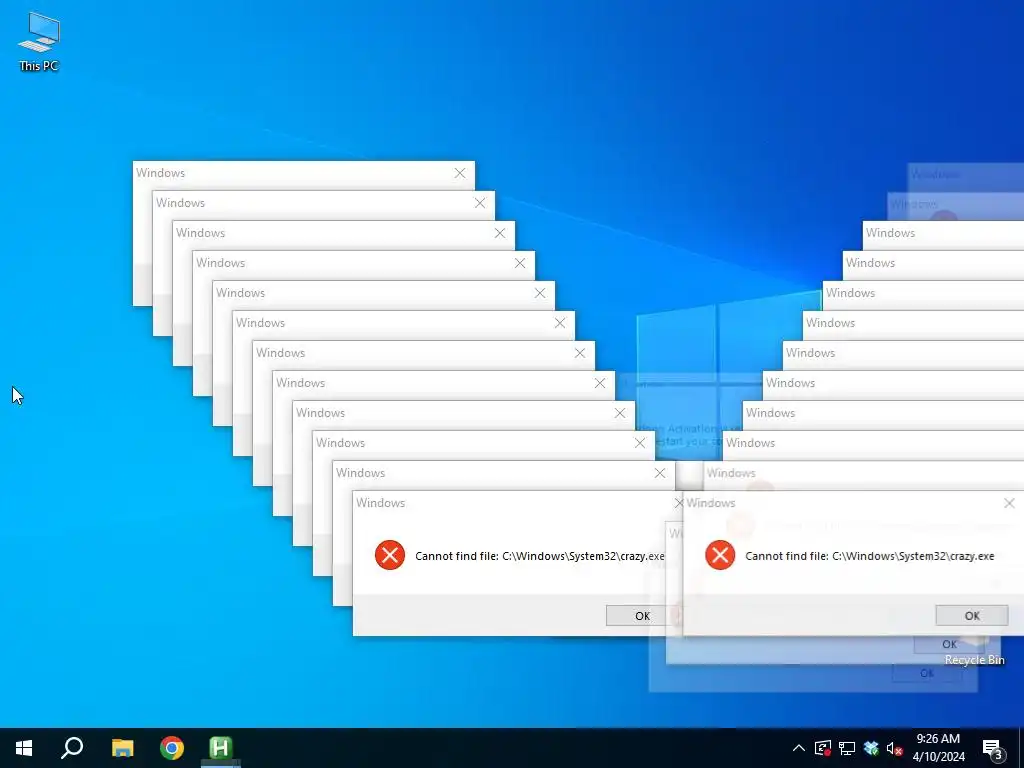Click red error icon in front left dialog

(x=390, y=555)
